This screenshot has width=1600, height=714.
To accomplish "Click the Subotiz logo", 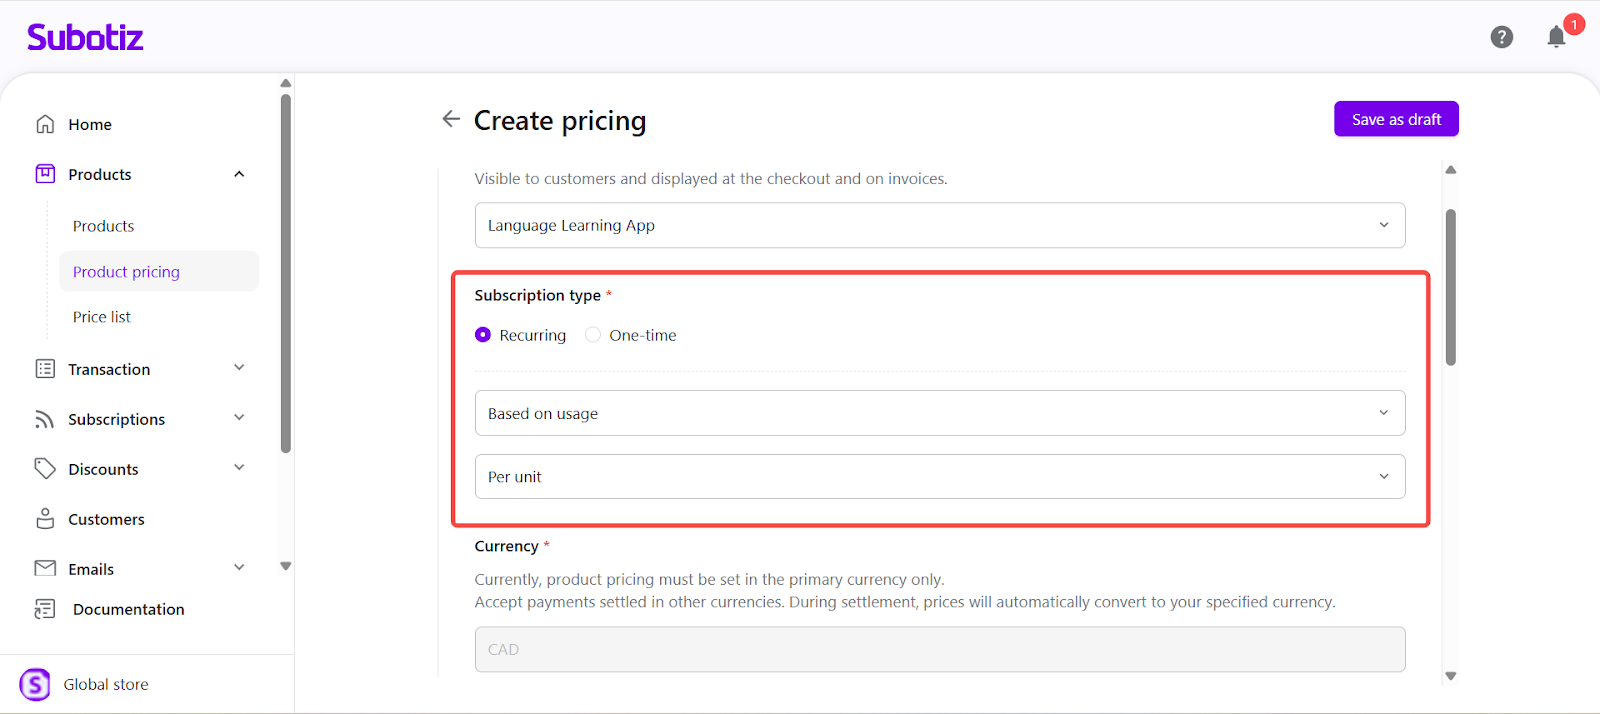I will pyautogui.click(x=85, y=38).
